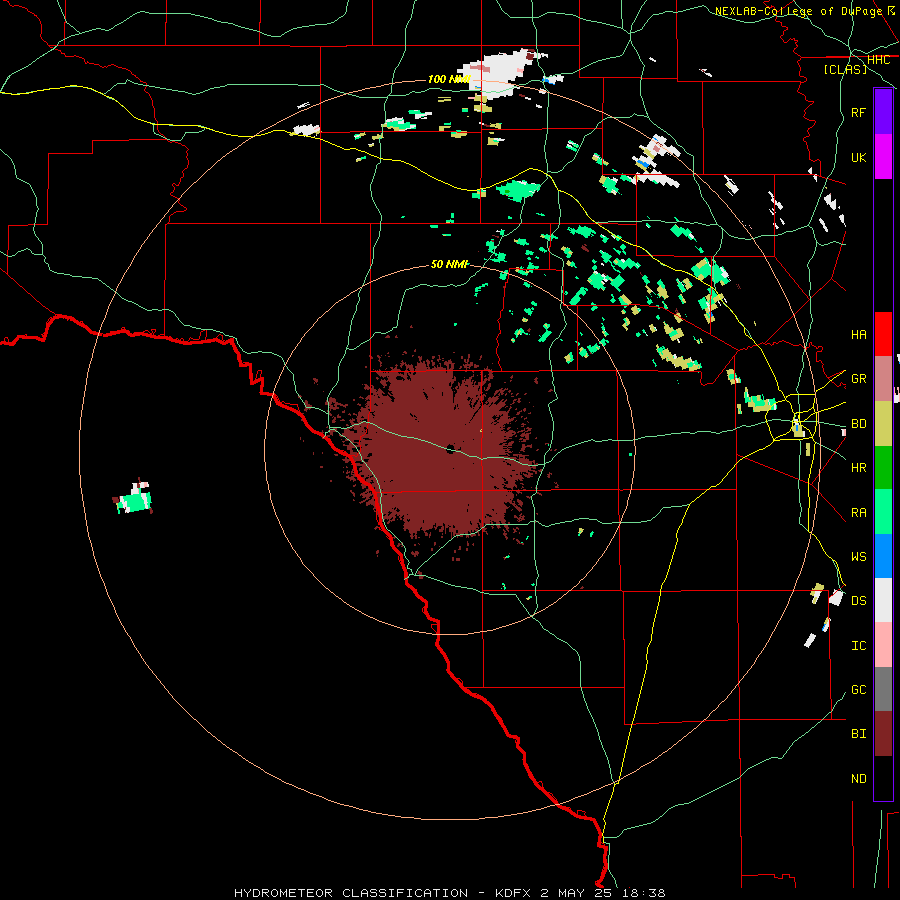Viewport: 900px width, 900px height.
Task: Click the 50 NMI range ring label
Action: point(449,264)
